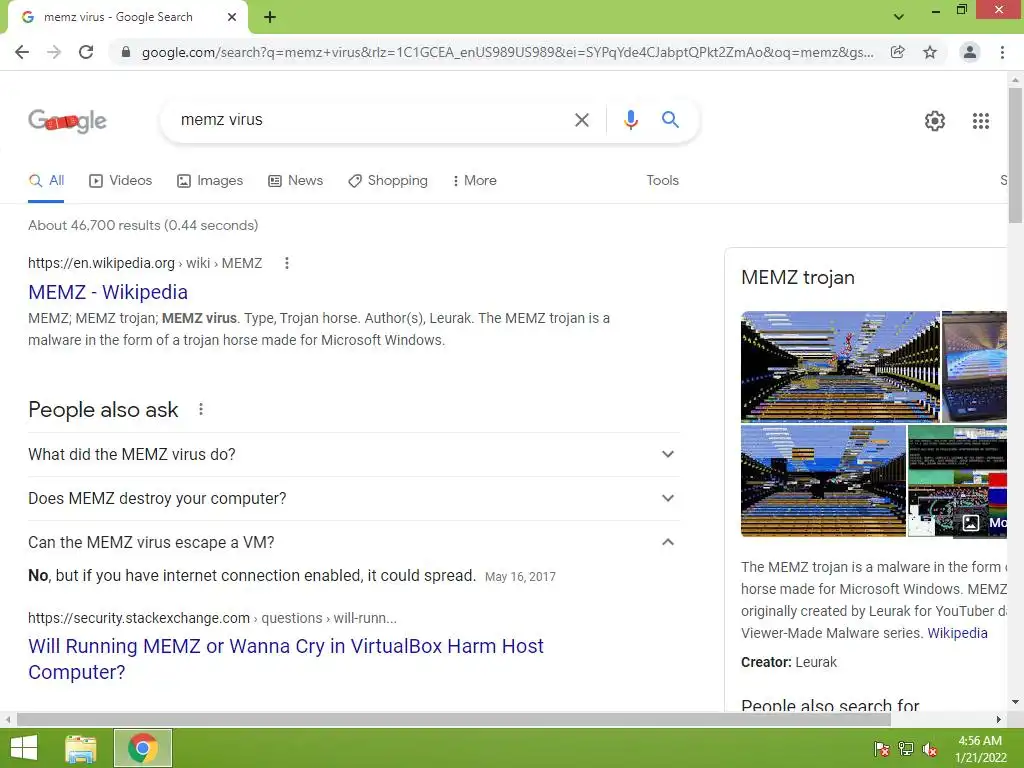This screenshot has height=768, width=1024.
Task: Open the Chrome three-dot menu
Action: 1002,52
